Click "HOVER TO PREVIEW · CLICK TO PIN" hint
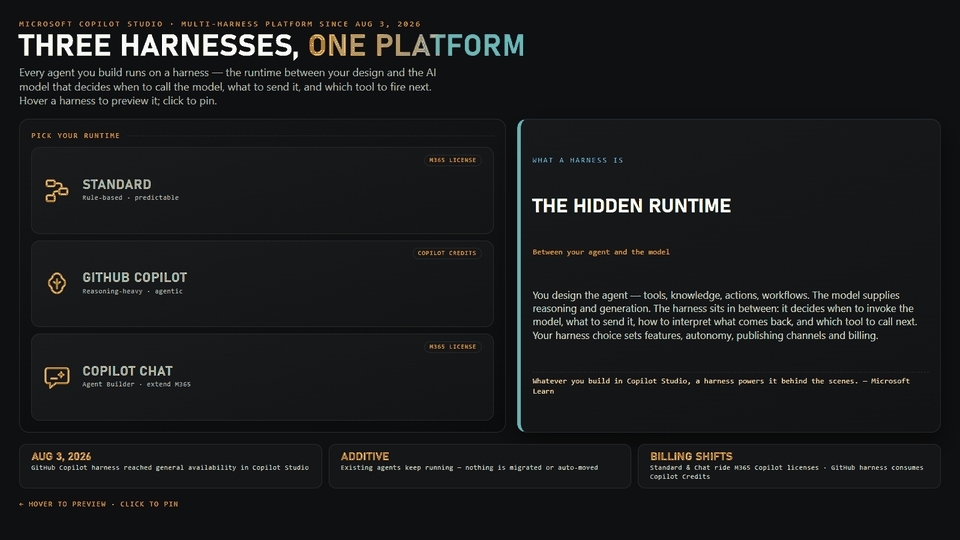 pos(99,504)
